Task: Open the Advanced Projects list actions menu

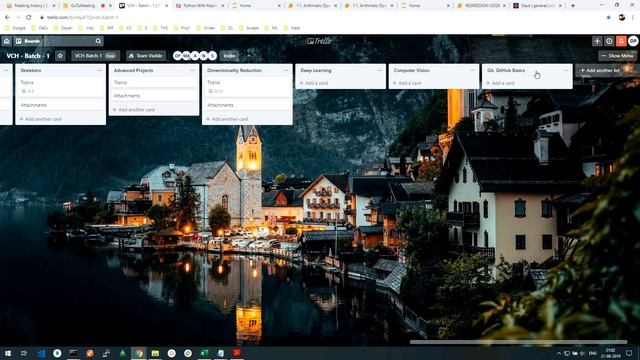Action: [193, 70]
